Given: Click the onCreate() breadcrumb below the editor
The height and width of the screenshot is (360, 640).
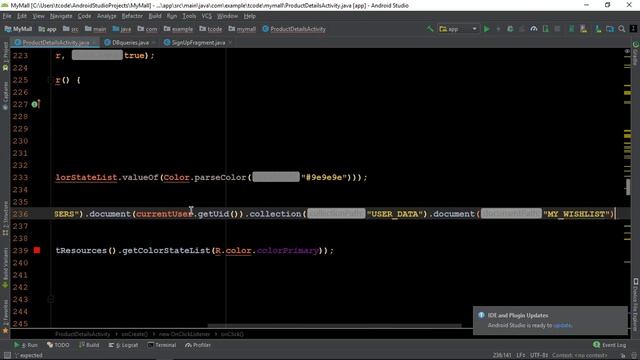Looking at the screenshot, I should [135, 334].
